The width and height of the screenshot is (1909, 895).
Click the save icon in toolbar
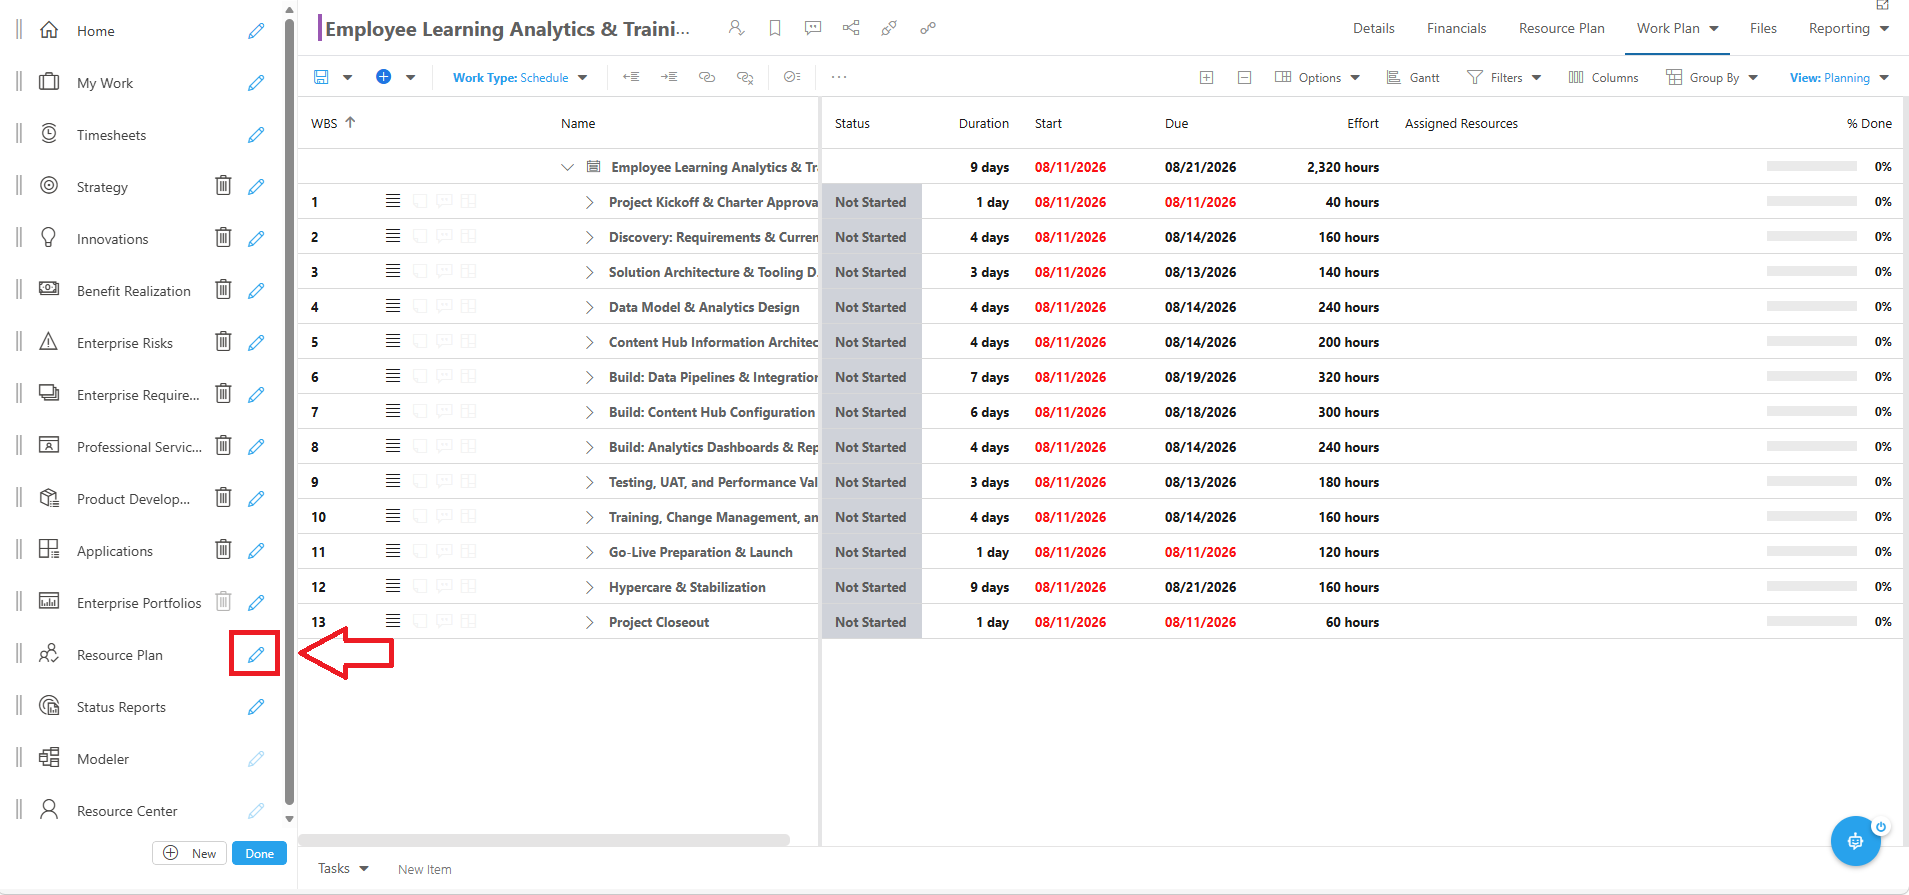click(321, 77)
